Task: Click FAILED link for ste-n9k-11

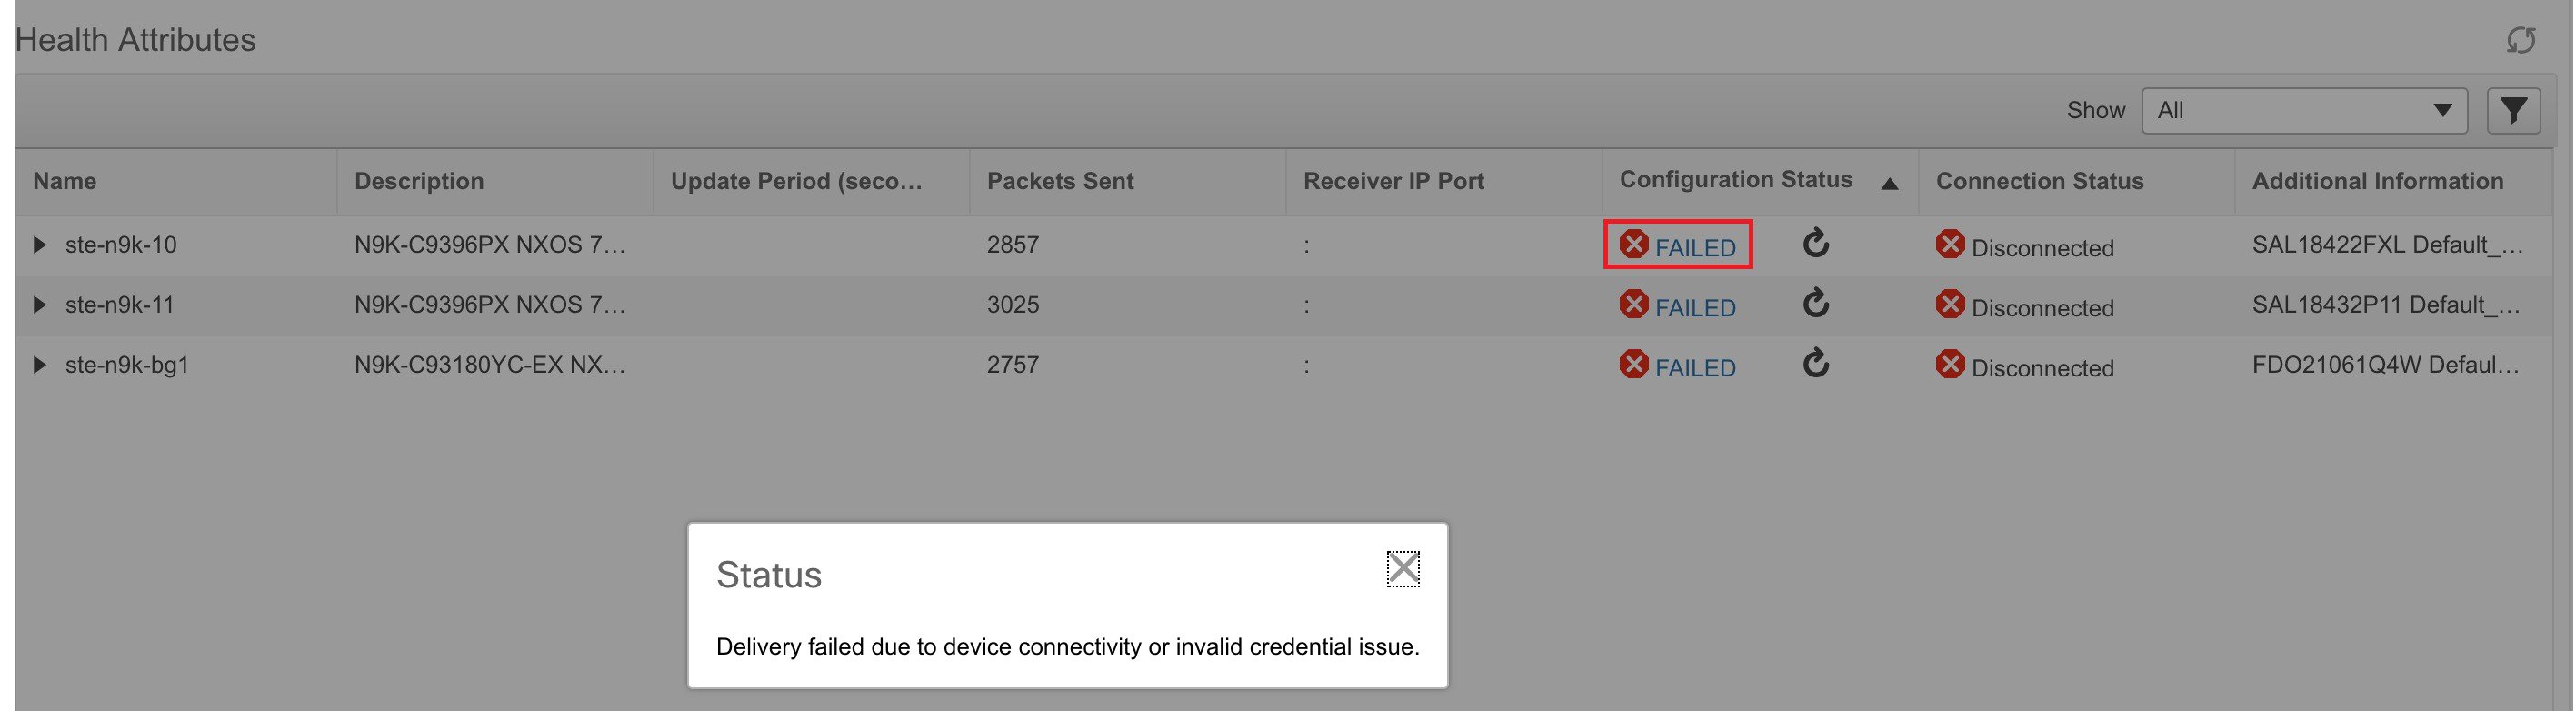Action: (1695, 308)
